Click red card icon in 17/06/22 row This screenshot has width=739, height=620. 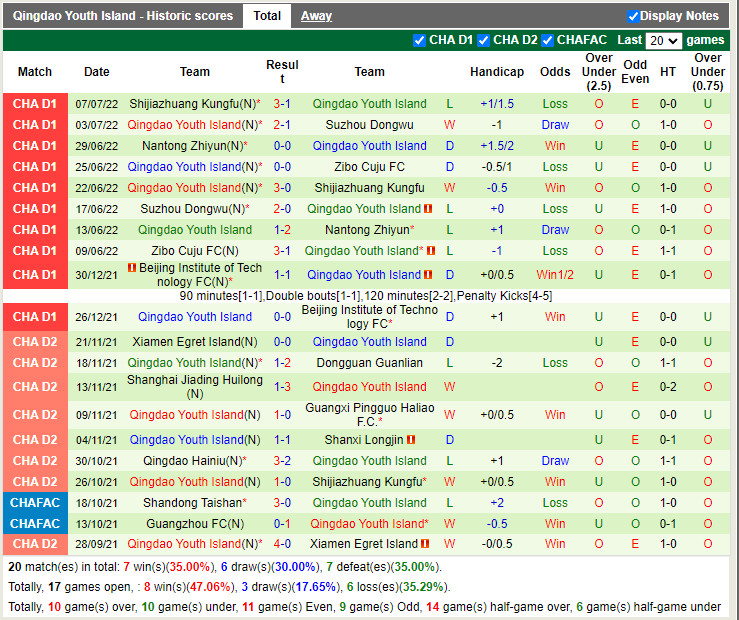(x=427, y=209)
